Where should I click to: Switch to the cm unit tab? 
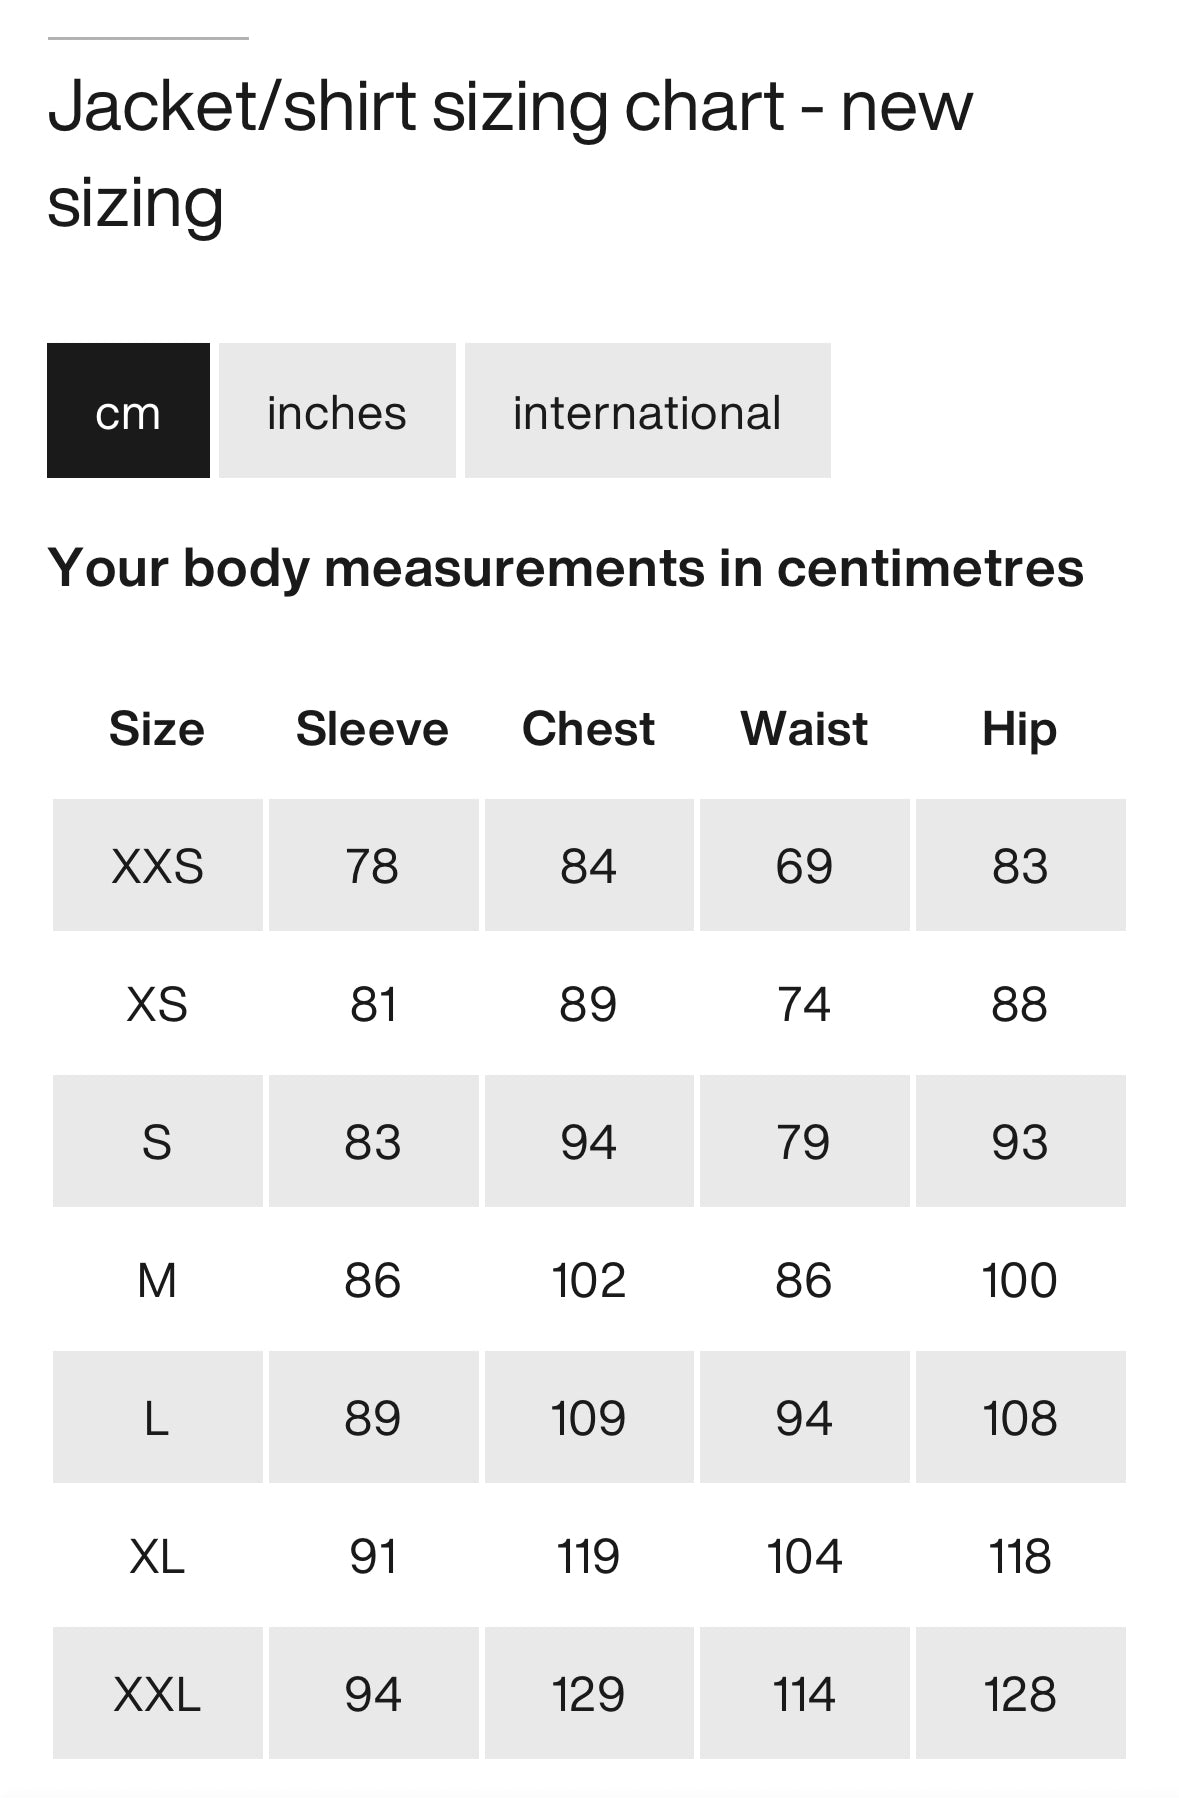(128, 411)
